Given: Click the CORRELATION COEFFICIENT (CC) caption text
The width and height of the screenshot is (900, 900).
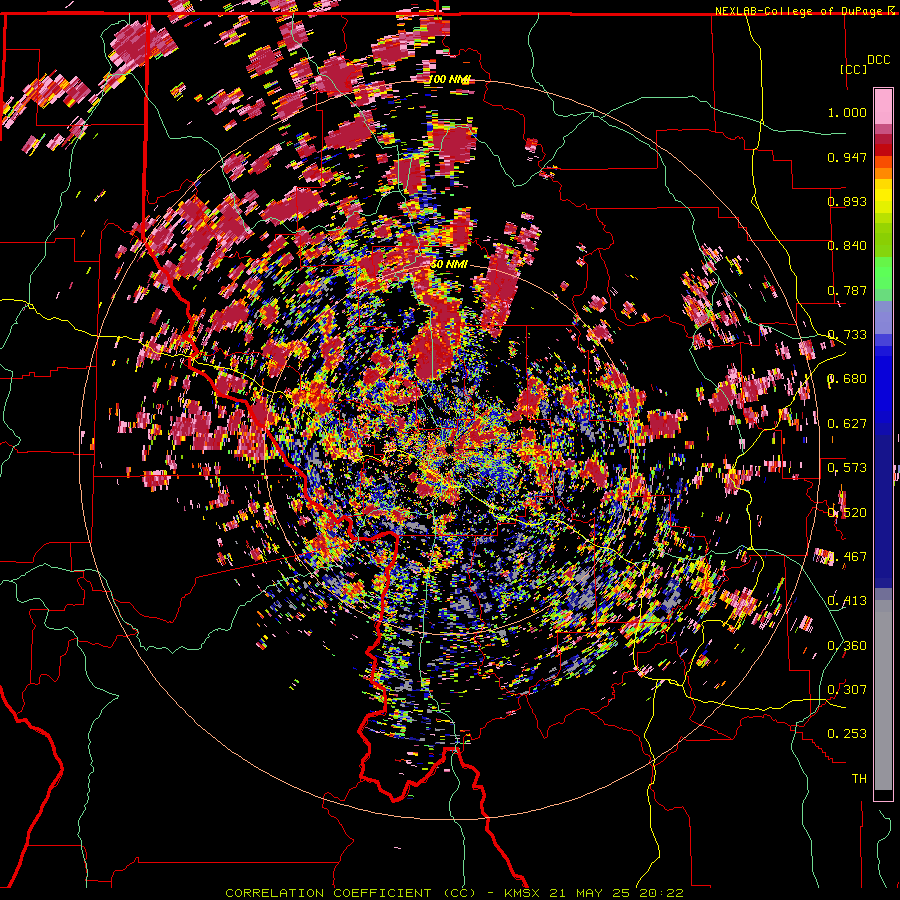Looking at the screenshot, I should [351, 893].
